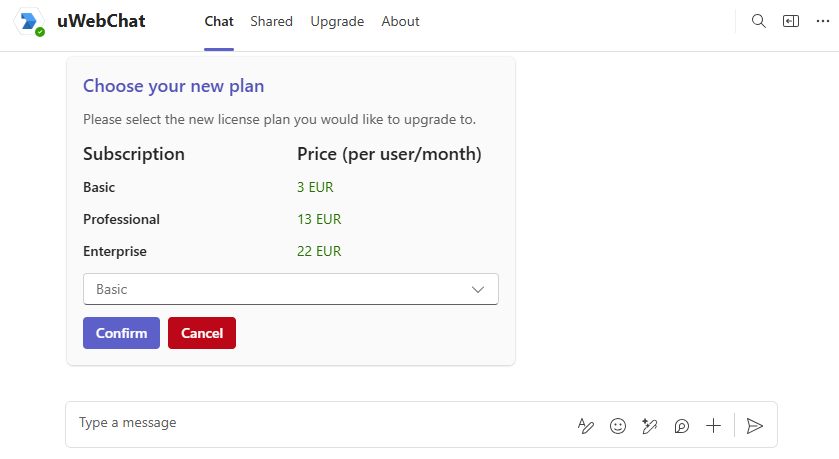
Task: Click the uWebChat app logo icon
Action: pos(29,22)
